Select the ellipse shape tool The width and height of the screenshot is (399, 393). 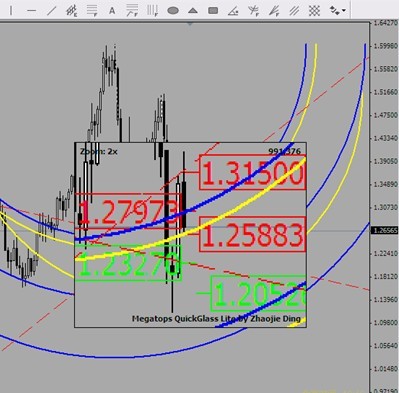point(173,11)
